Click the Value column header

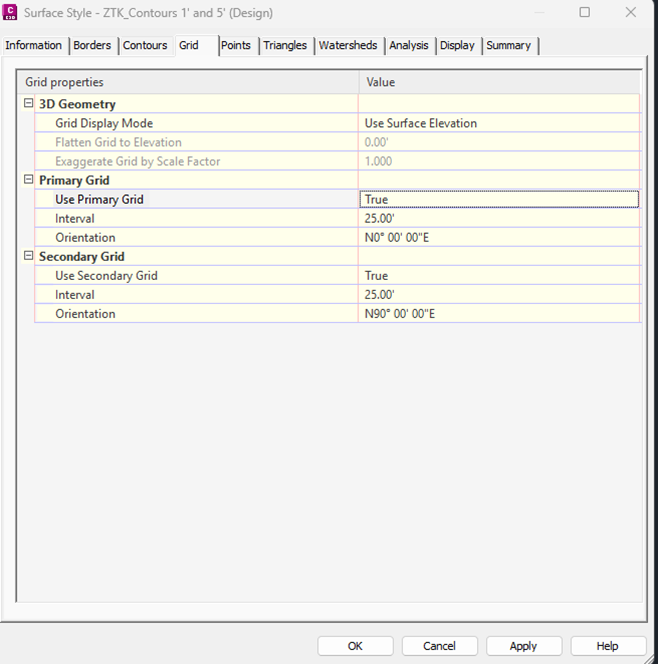500,82
